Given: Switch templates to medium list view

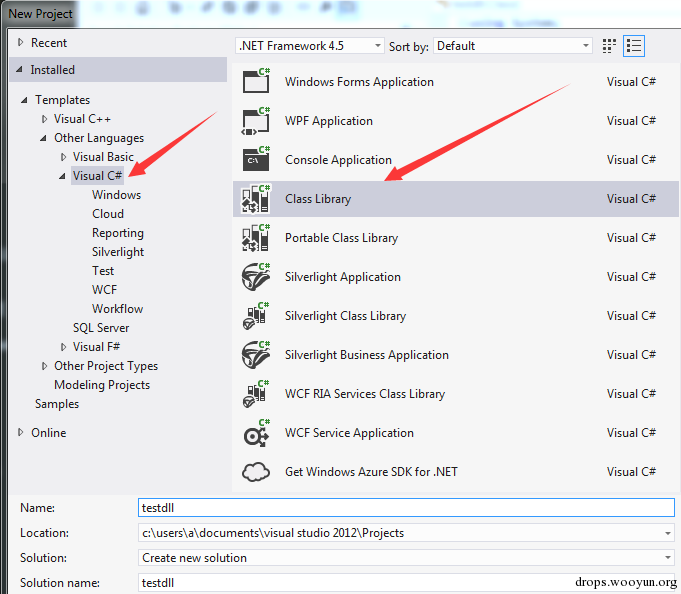Looking at the screenshot, I should click(x=634, y=46).
